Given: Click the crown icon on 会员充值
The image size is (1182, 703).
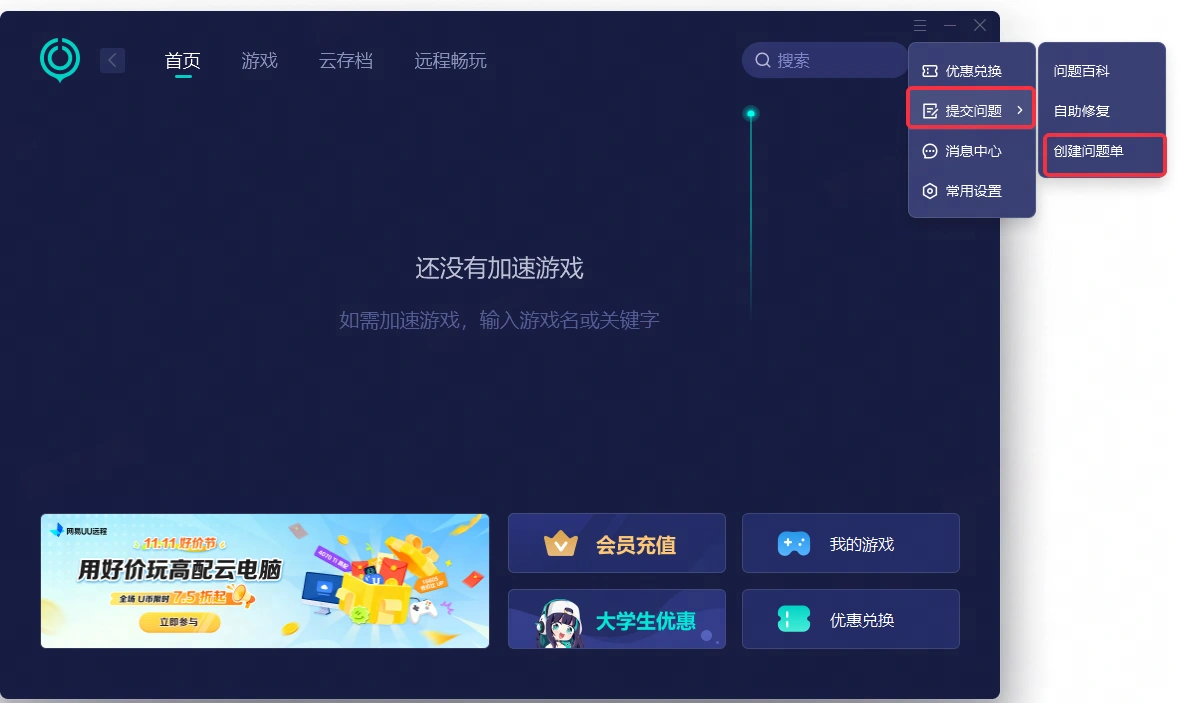Looking at the screenshot, I should click(561, 544).
